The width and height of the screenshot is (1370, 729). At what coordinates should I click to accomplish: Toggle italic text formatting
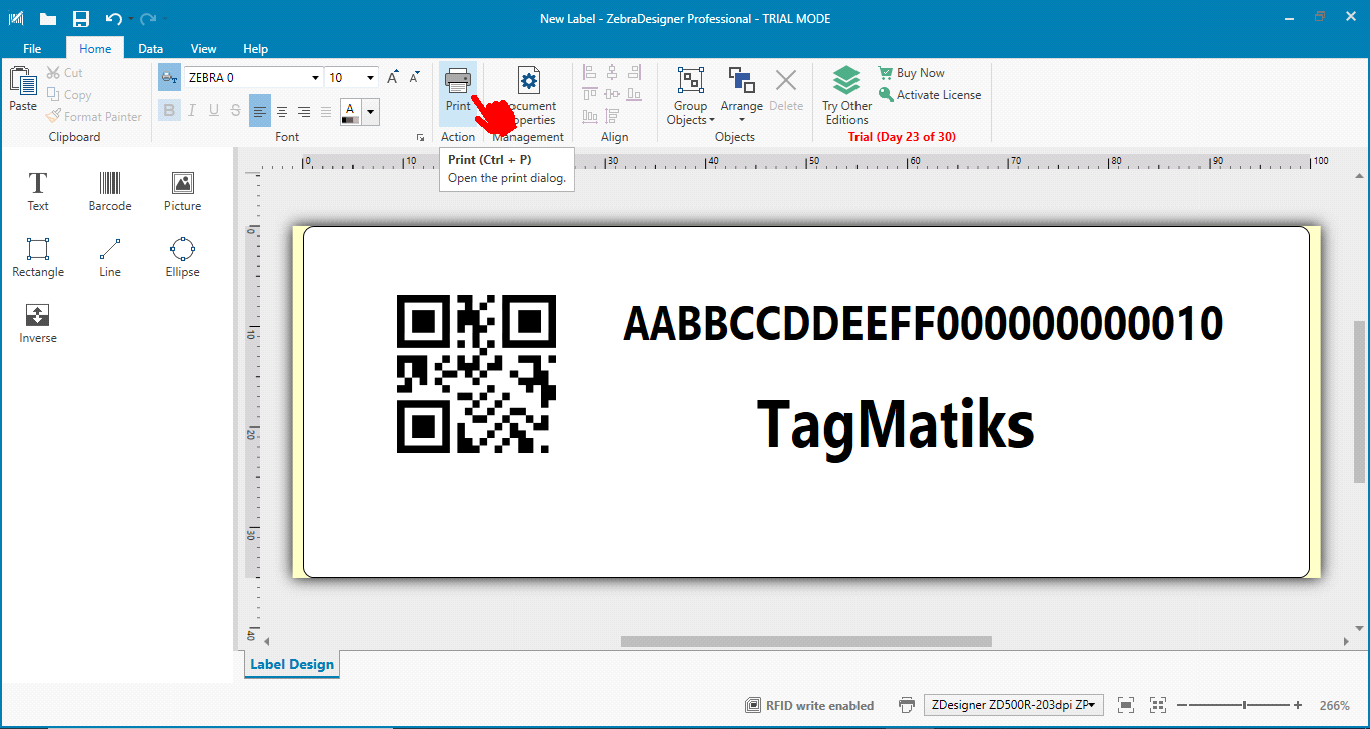191,111
